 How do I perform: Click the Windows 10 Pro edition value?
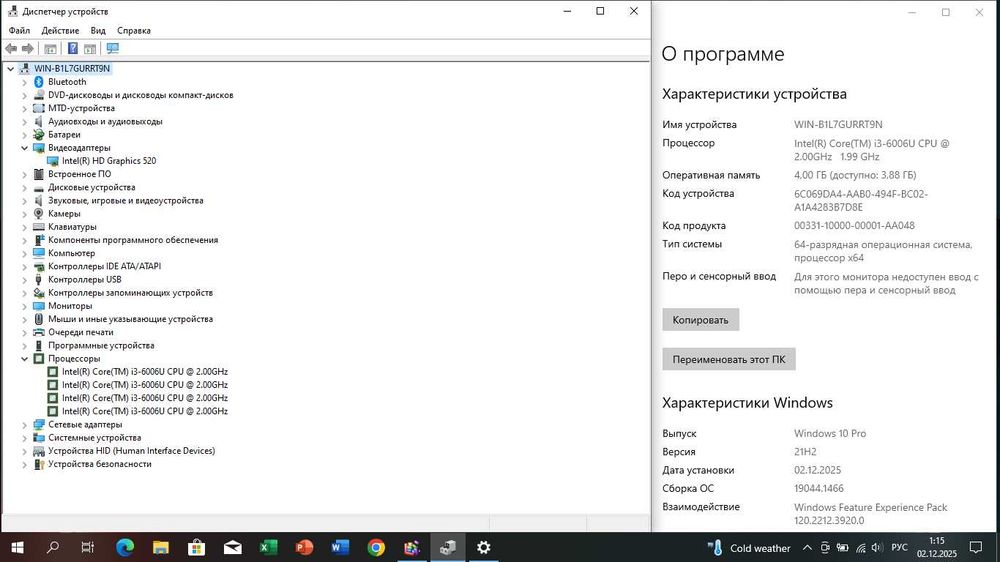[x=830, y=433]
